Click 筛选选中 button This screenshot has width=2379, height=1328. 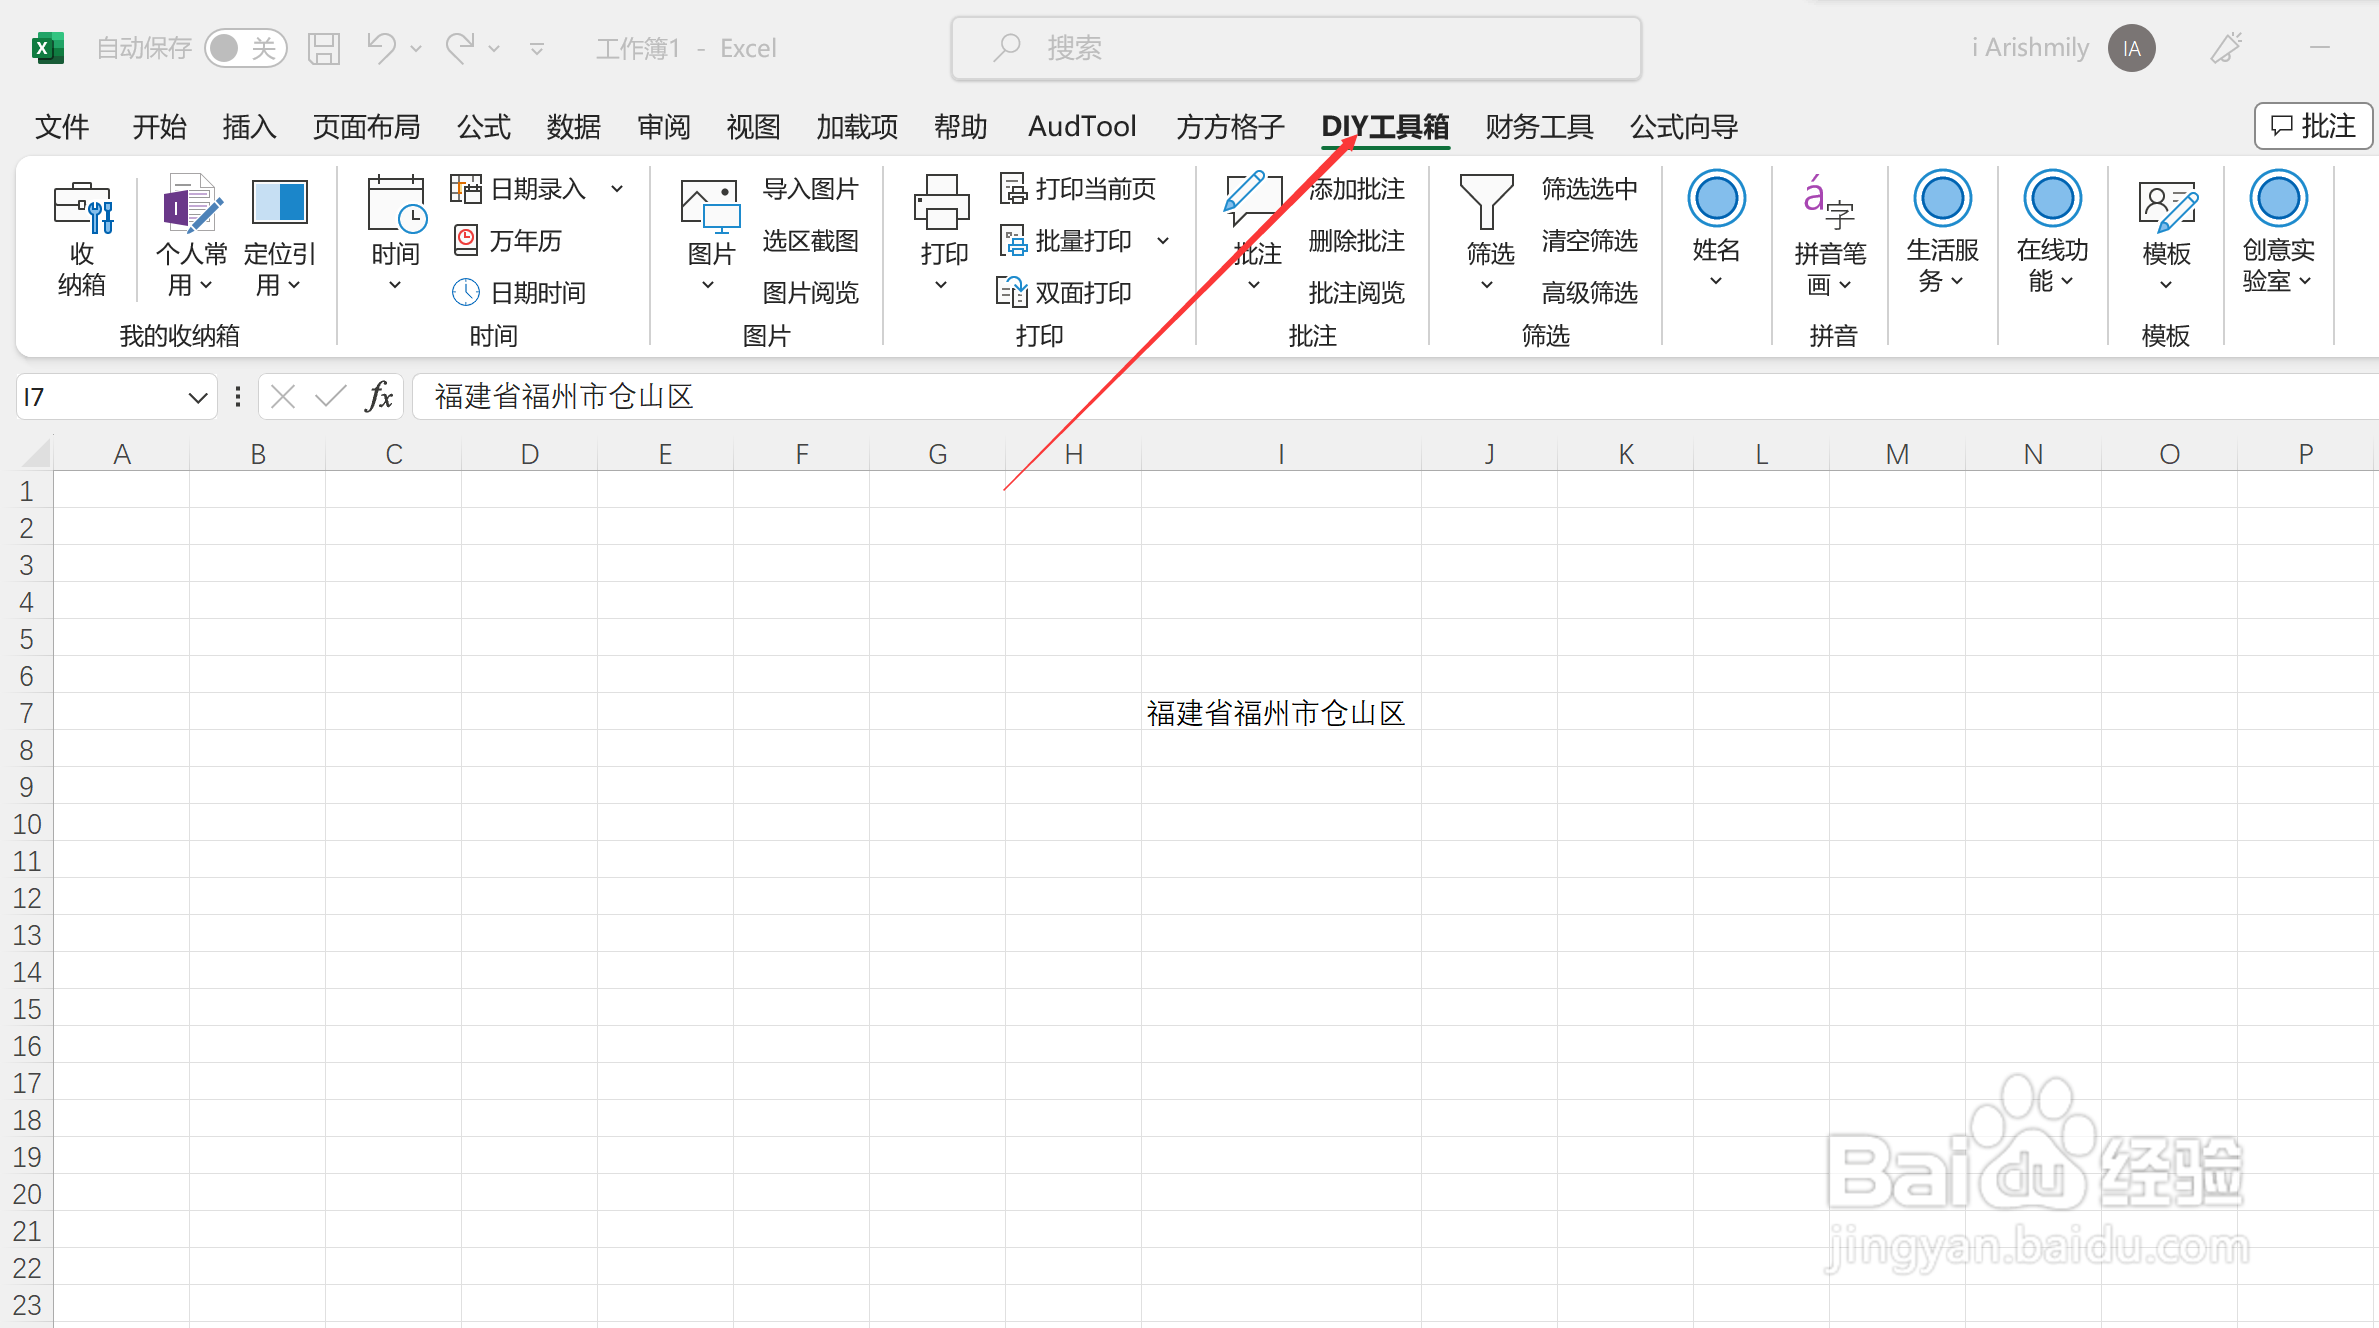(1589, 189)
